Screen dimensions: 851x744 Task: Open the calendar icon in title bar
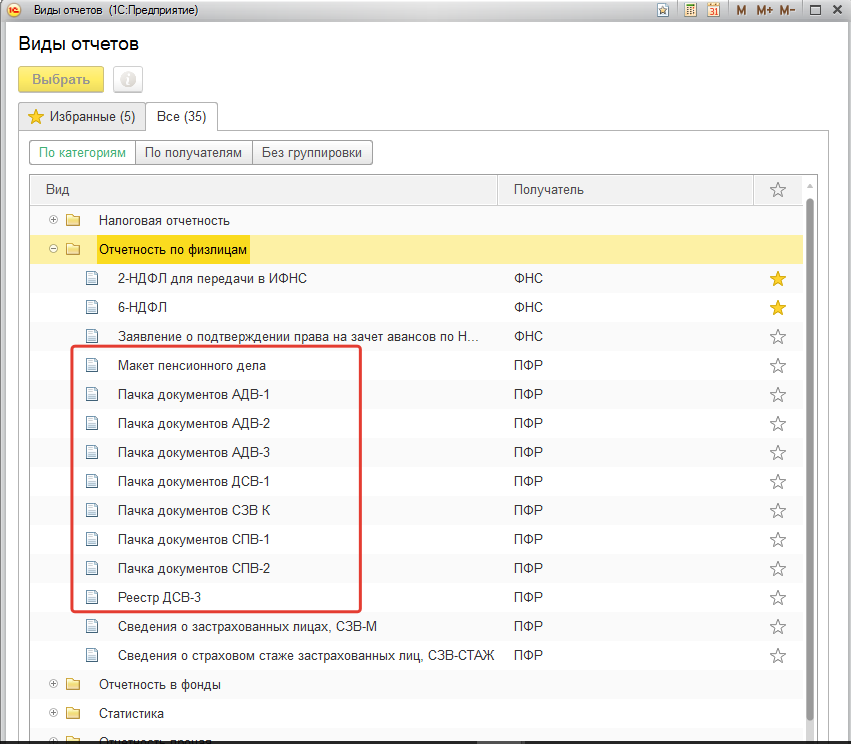click(x=713, y=10)
